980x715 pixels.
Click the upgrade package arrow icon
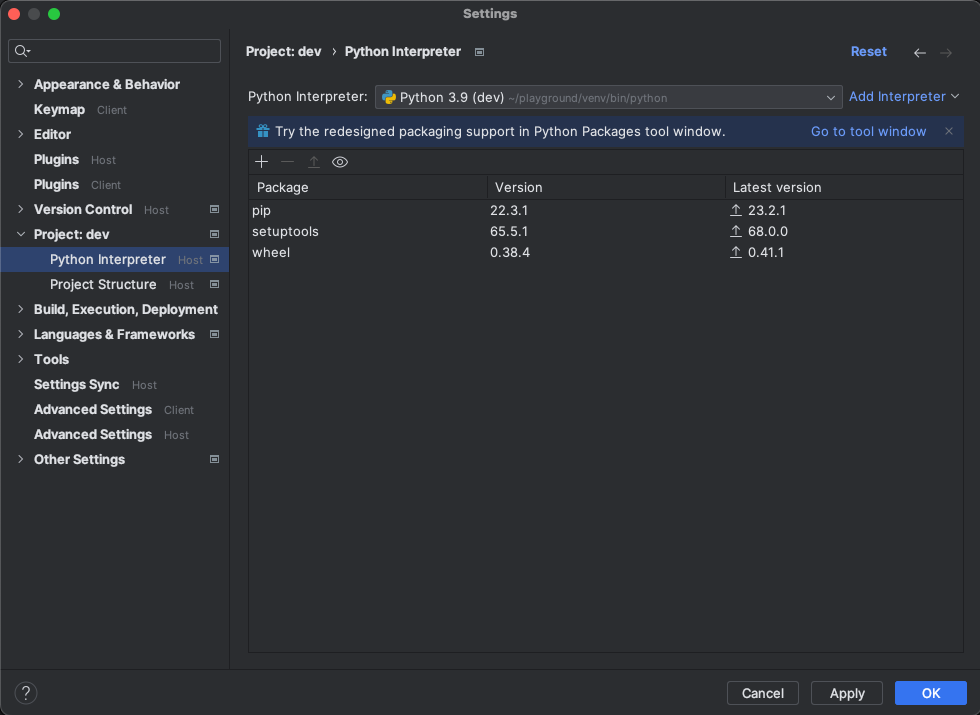(314, 162)
